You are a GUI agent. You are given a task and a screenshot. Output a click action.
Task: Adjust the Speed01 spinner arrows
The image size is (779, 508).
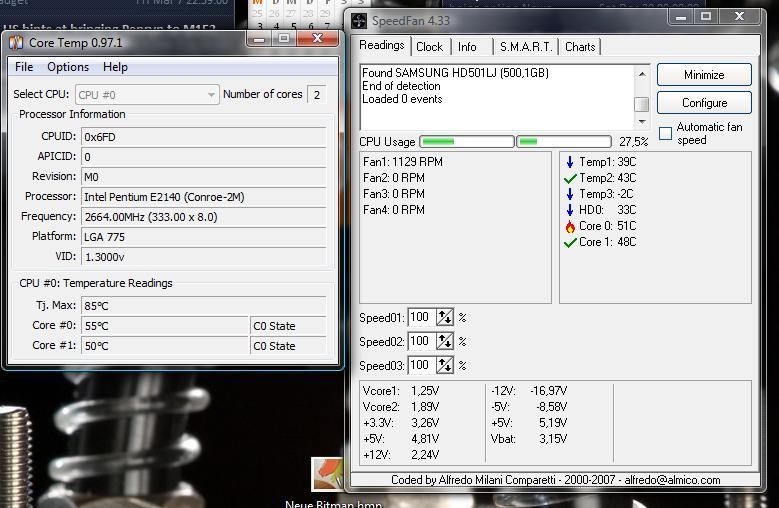[x=445, y=317]
